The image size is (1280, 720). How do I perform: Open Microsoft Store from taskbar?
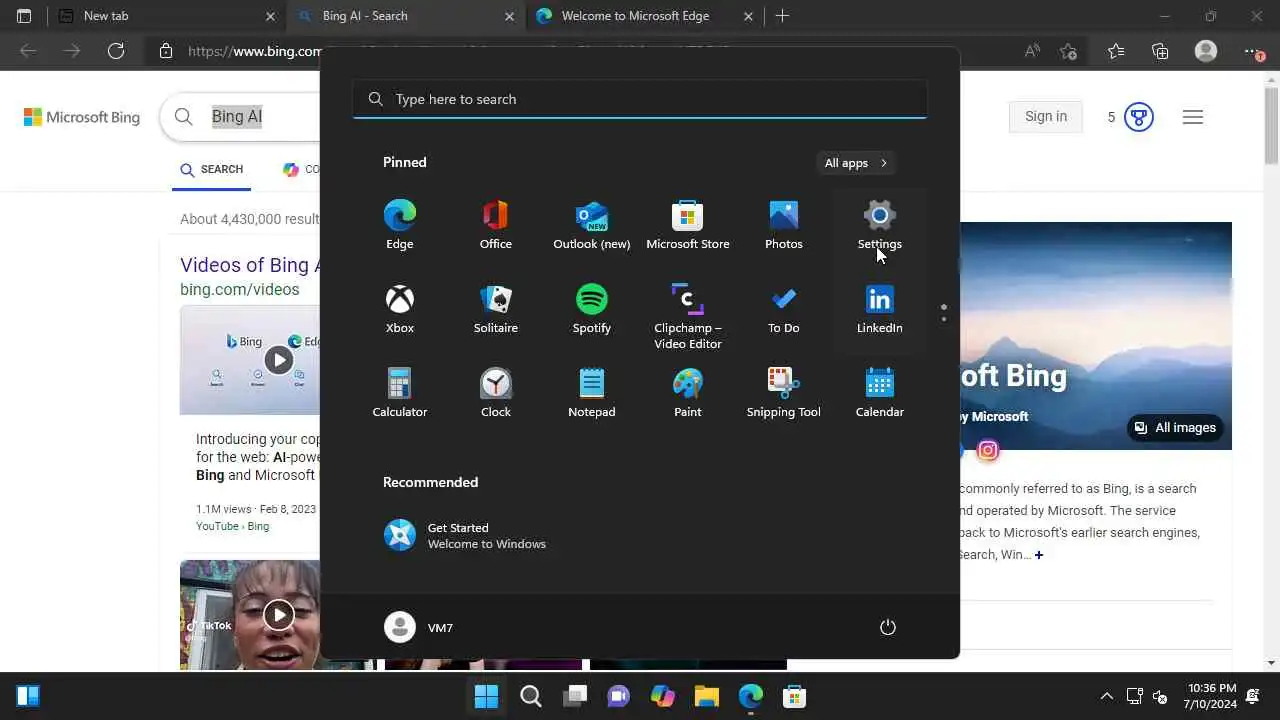point(795,696)
